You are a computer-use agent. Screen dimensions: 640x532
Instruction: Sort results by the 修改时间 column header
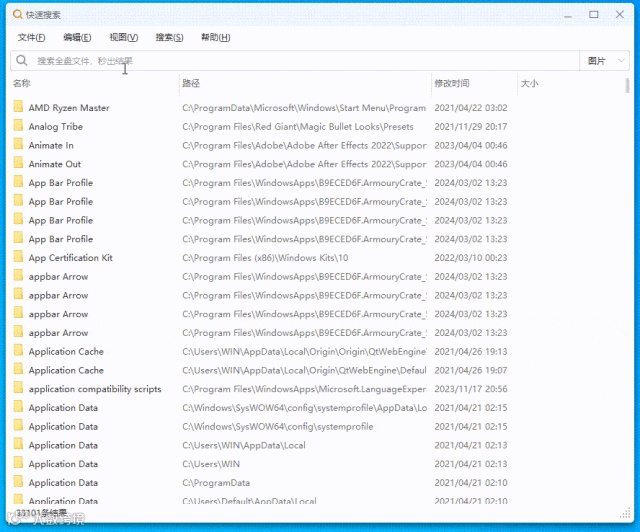452,83
